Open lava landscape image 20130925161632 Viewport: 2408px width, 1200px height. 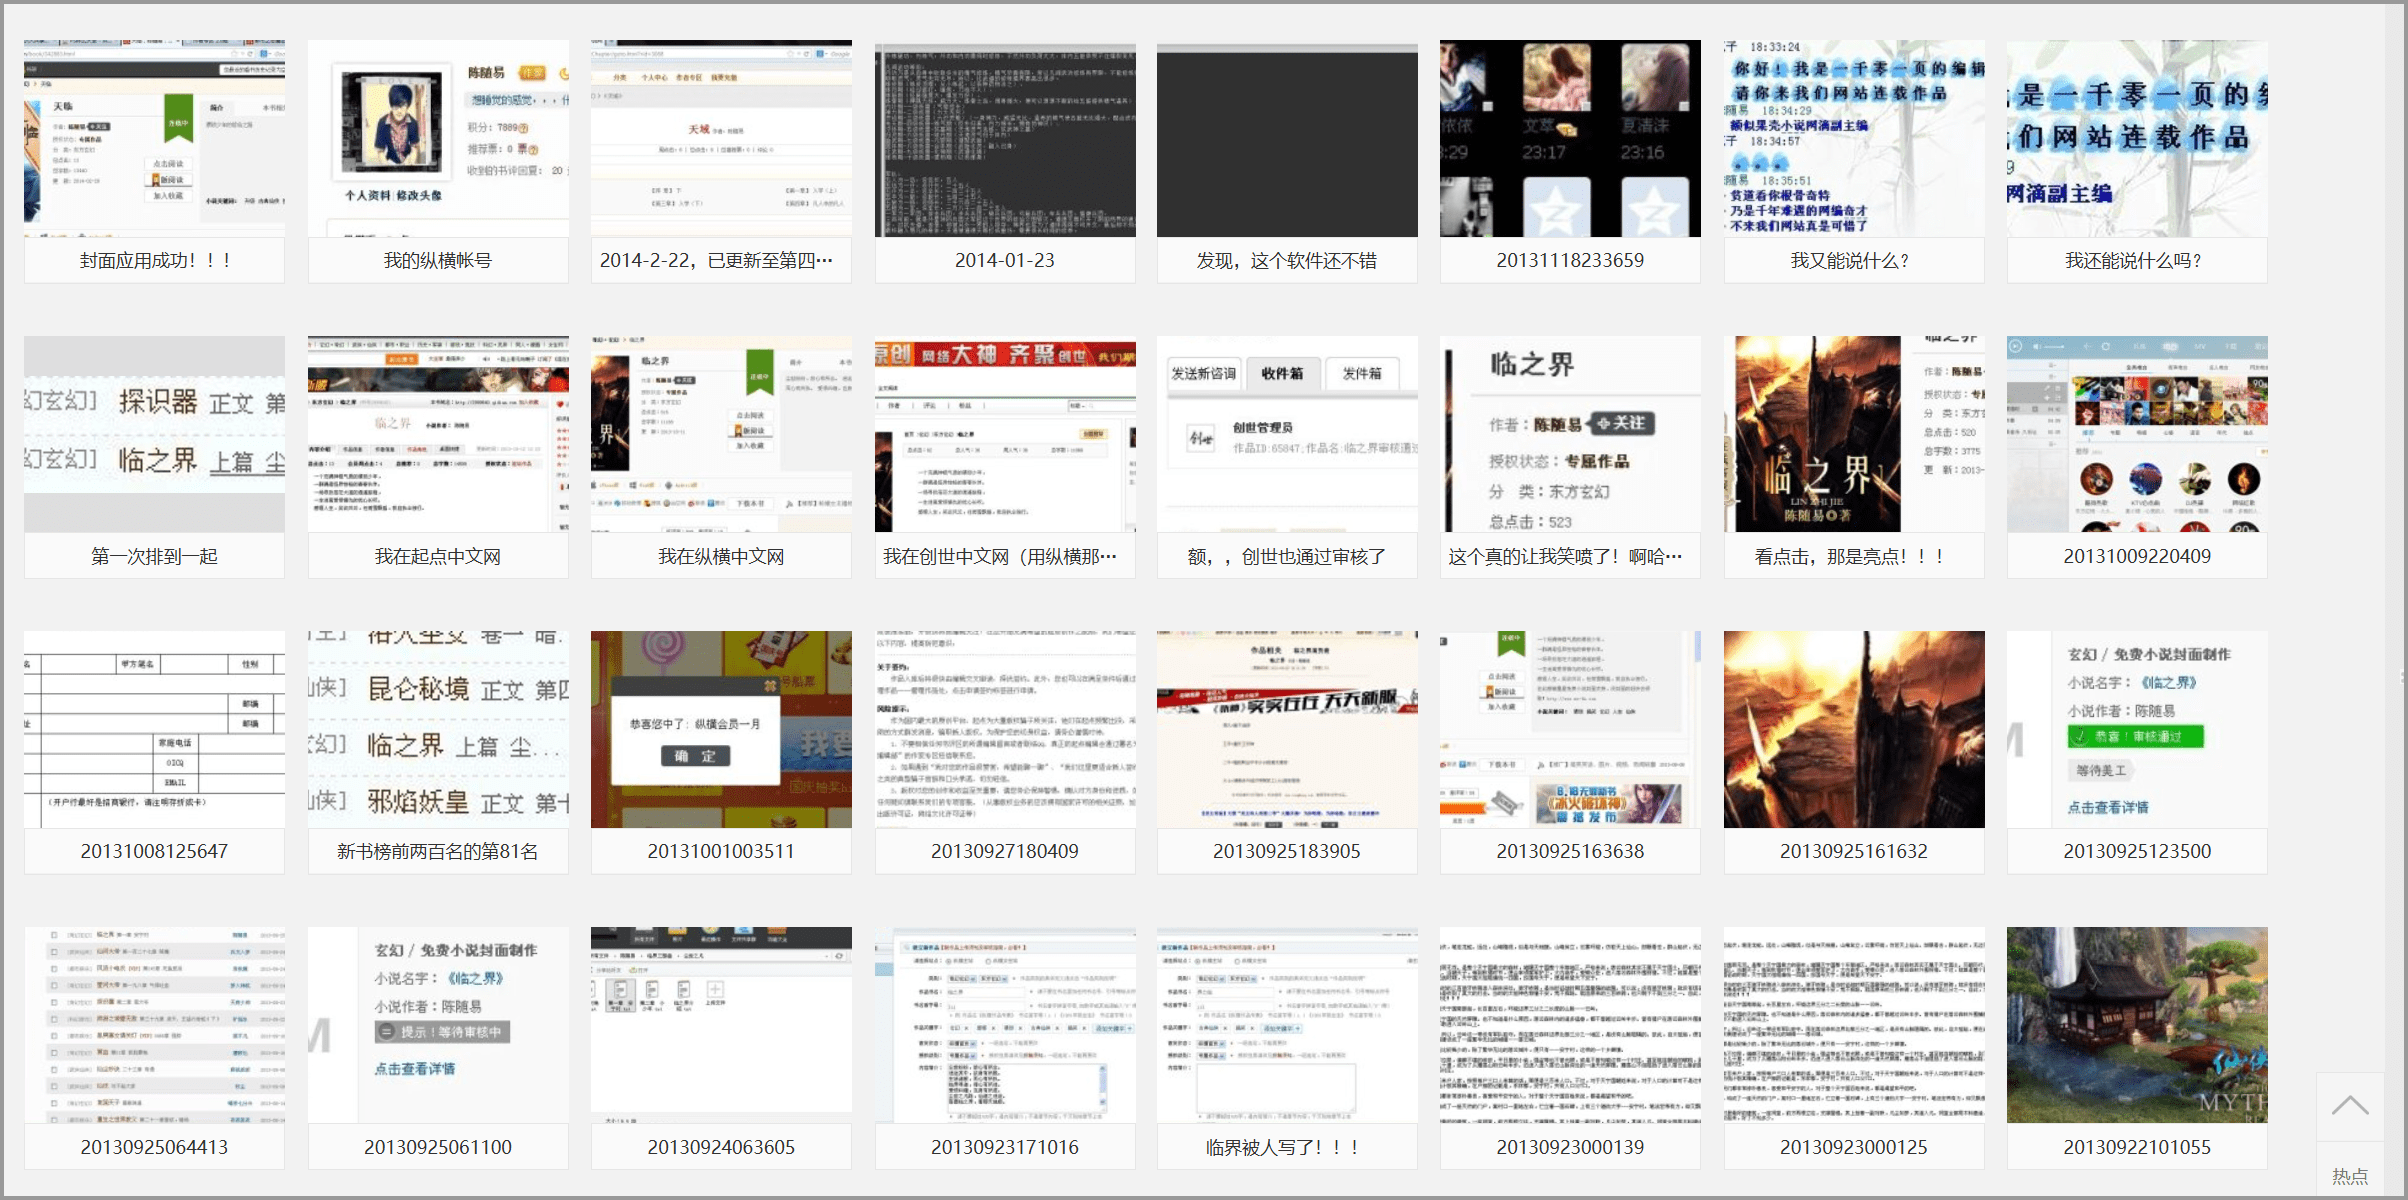click(x=1853, y=729)
